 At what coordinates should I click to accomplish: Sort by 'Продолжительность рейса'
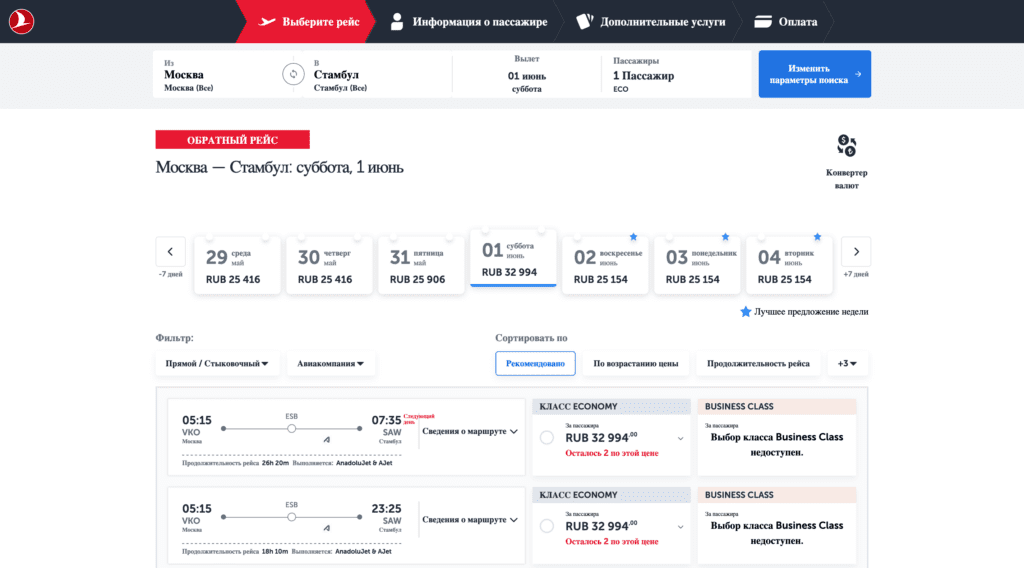tap(758, 364)
